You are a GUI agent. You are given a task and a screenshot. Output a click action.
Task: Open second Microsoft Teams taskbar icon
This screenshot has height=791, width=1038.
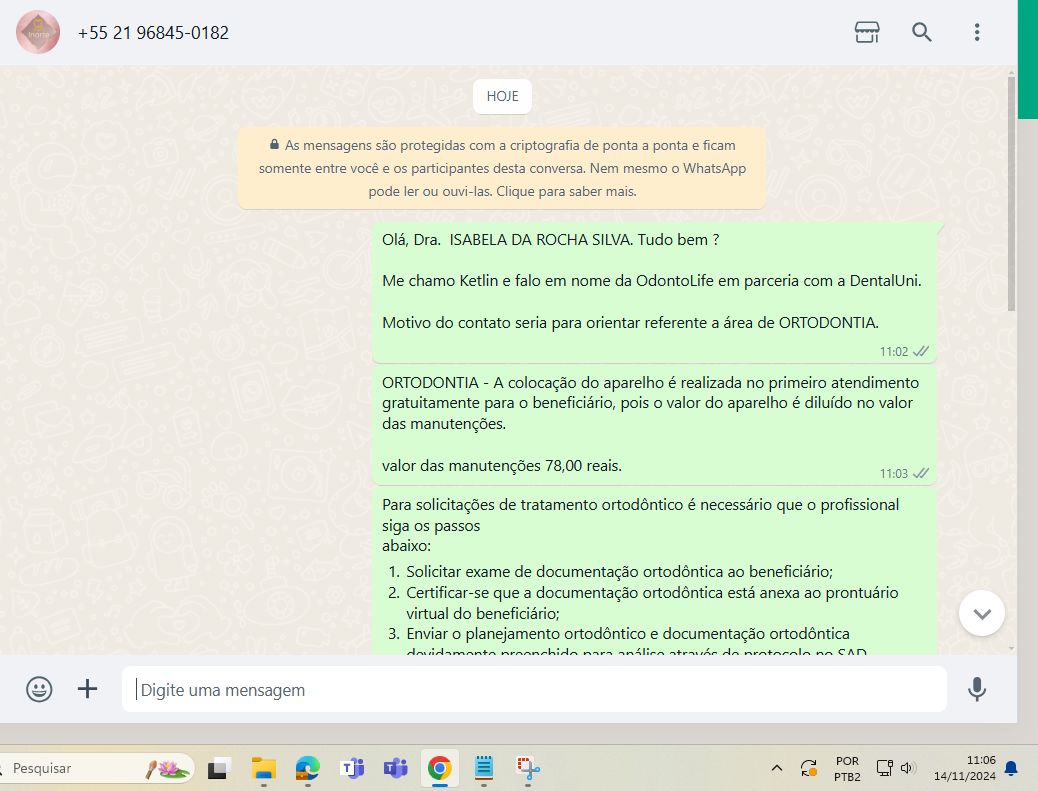pos(396,768)
